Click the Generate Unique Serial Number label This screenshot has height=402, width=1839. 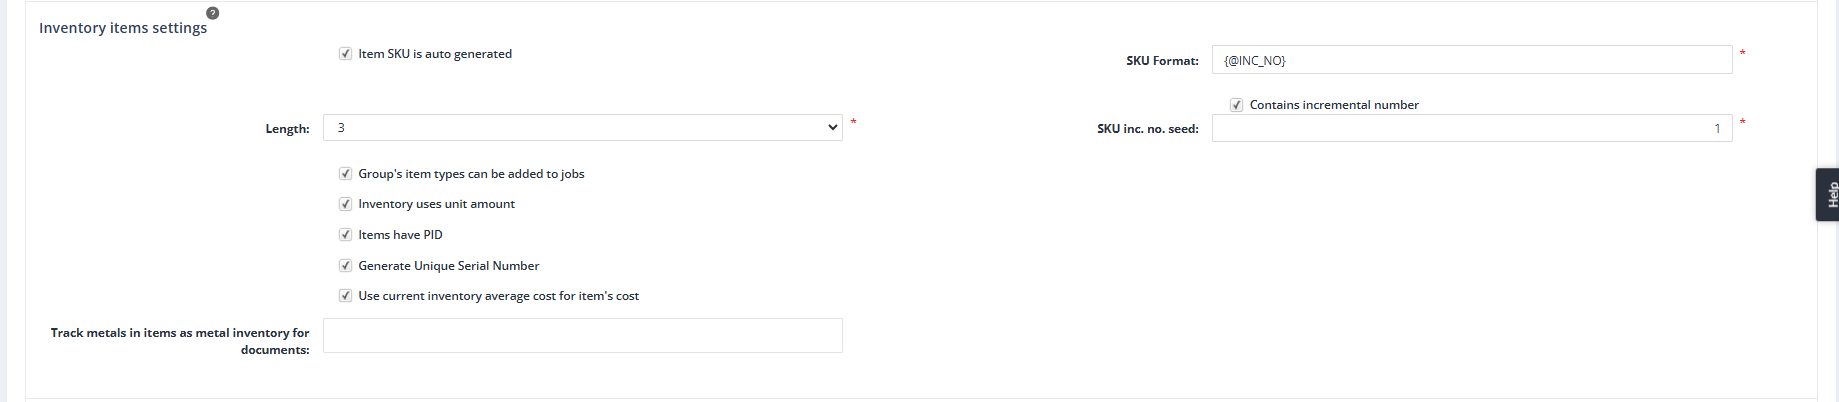tap(449, 266)
